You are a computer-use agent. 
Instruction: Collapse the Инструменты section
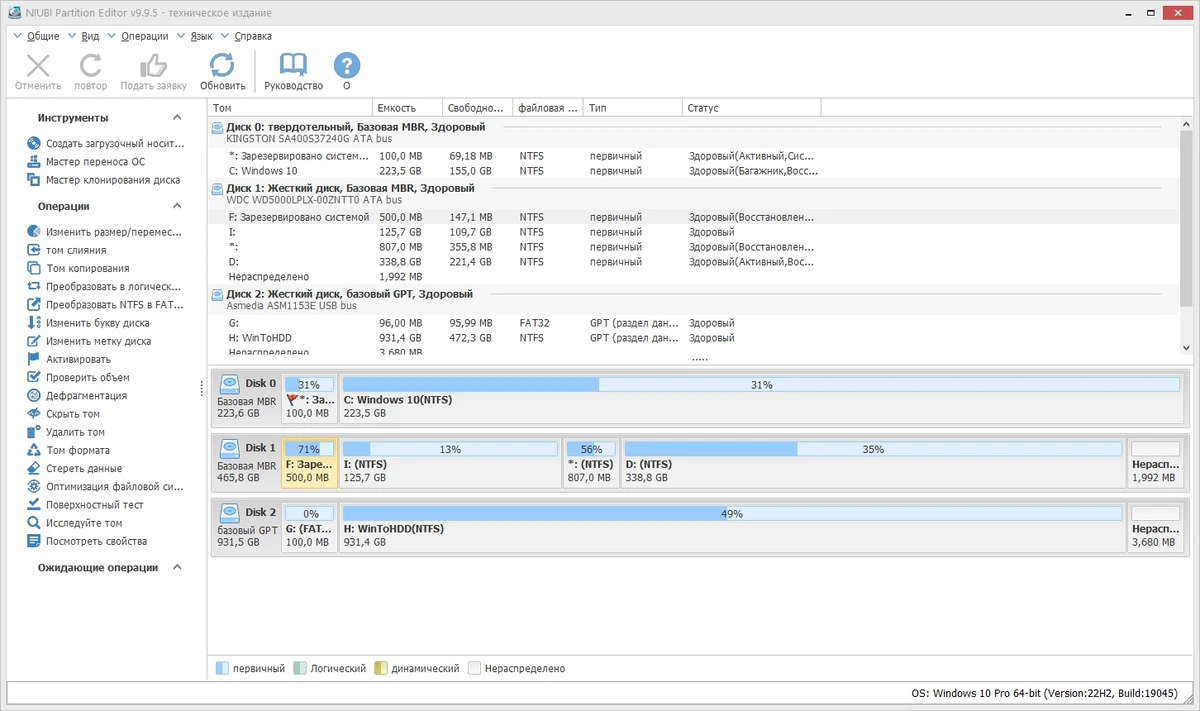(177, 118)
